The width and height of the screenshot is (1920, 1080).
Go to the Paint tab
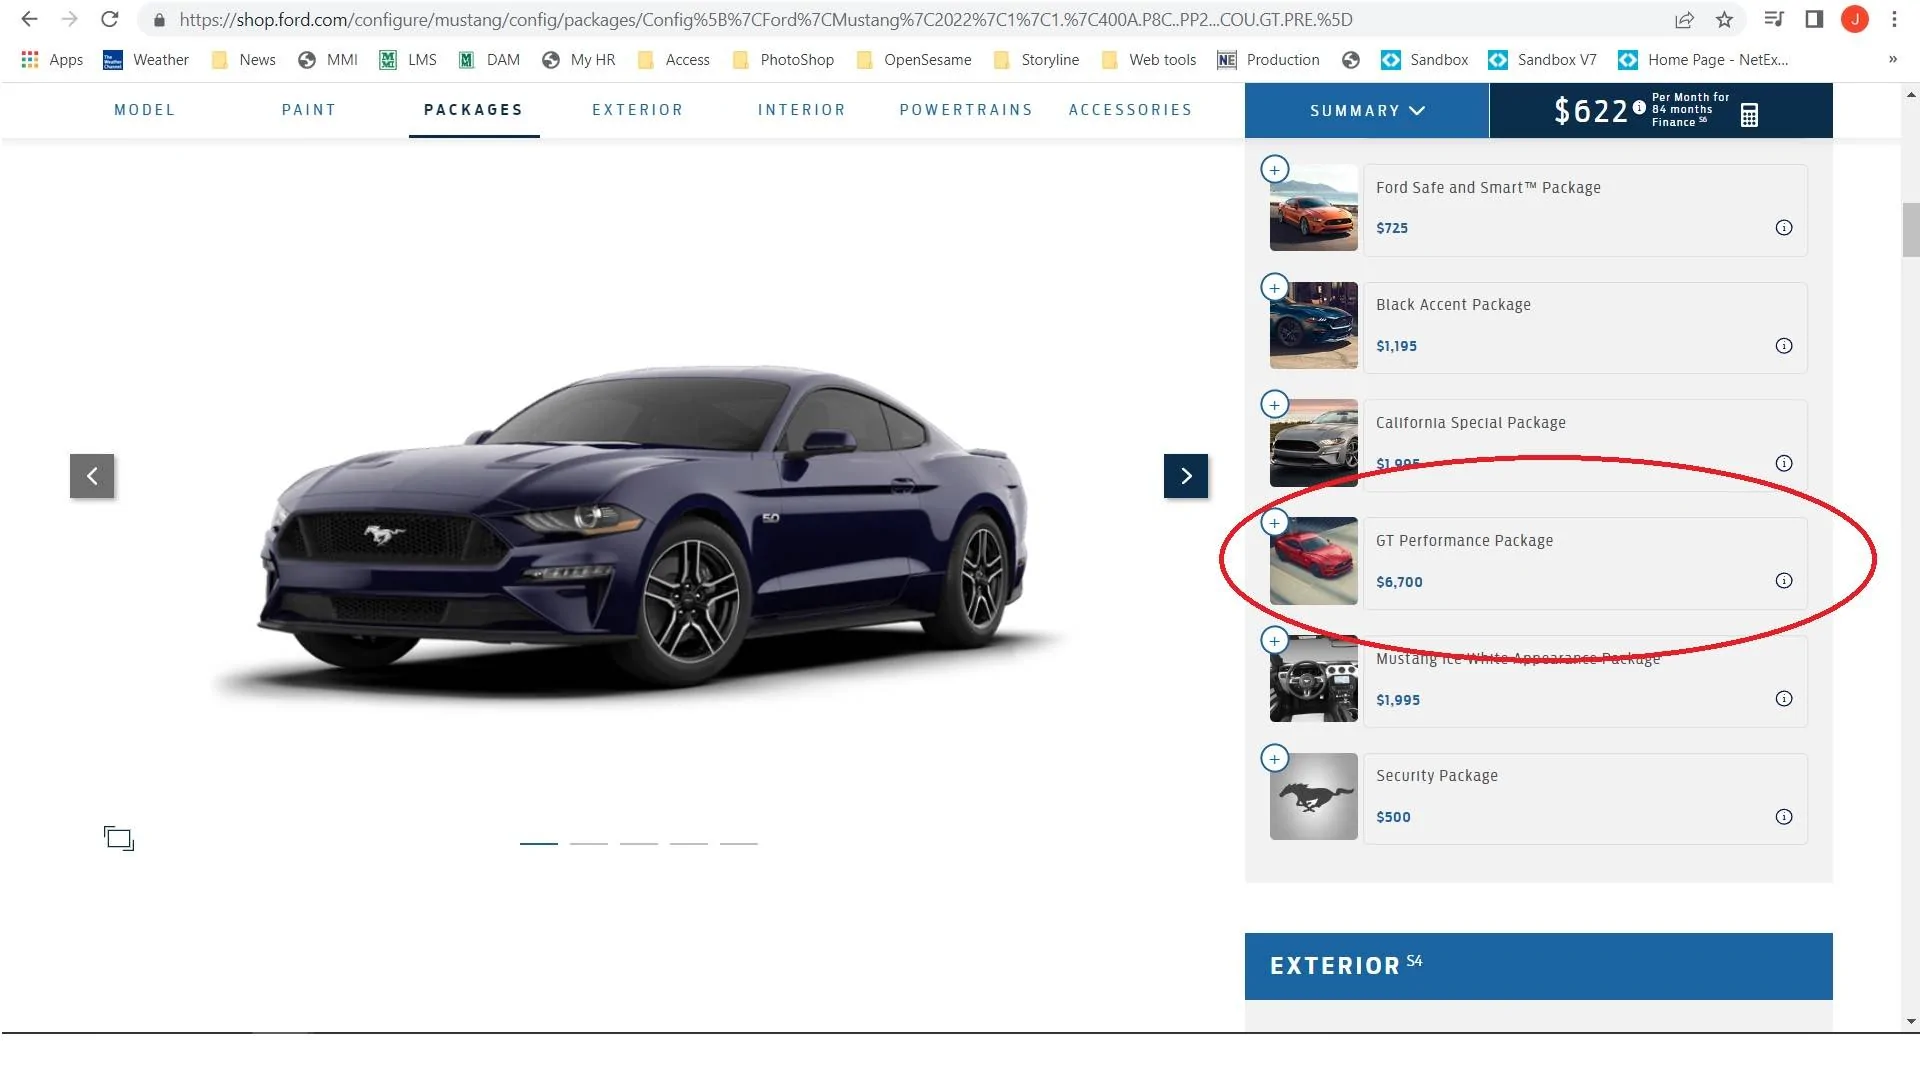(309, 110)
